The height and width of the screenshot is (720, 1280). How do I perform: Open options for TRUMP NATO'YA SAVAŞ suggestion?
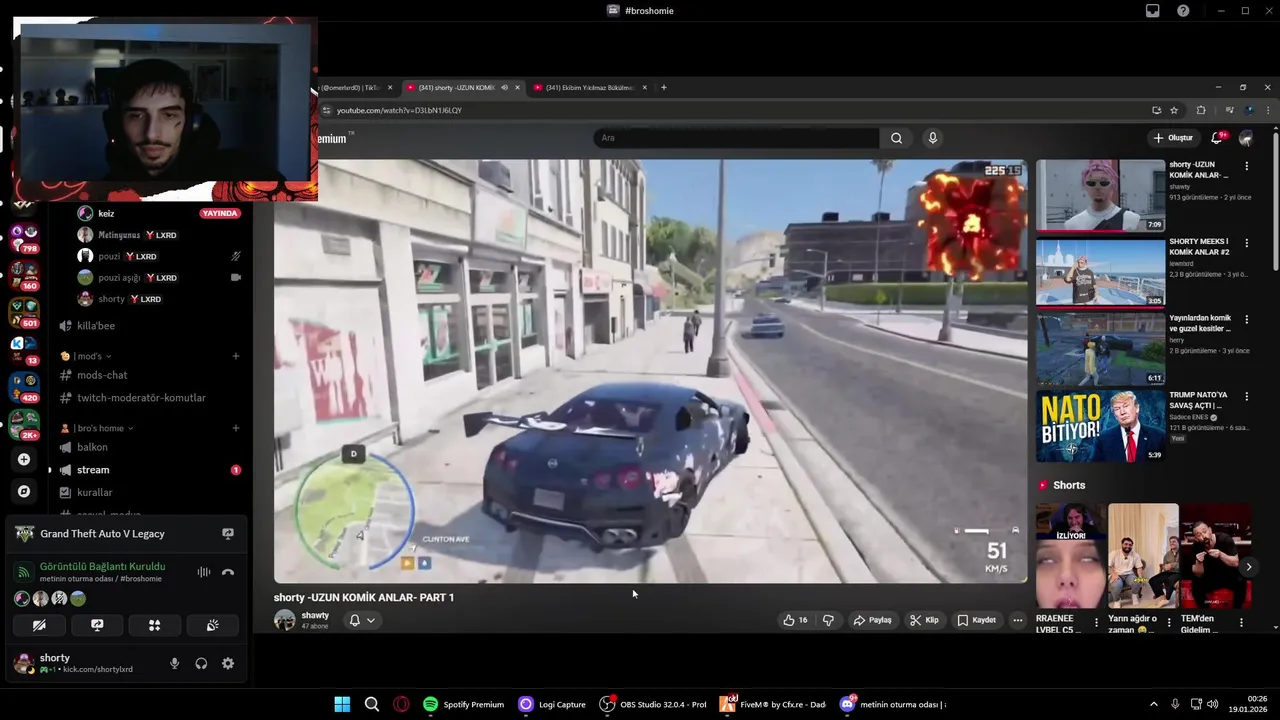click(x=1246, y=397)
